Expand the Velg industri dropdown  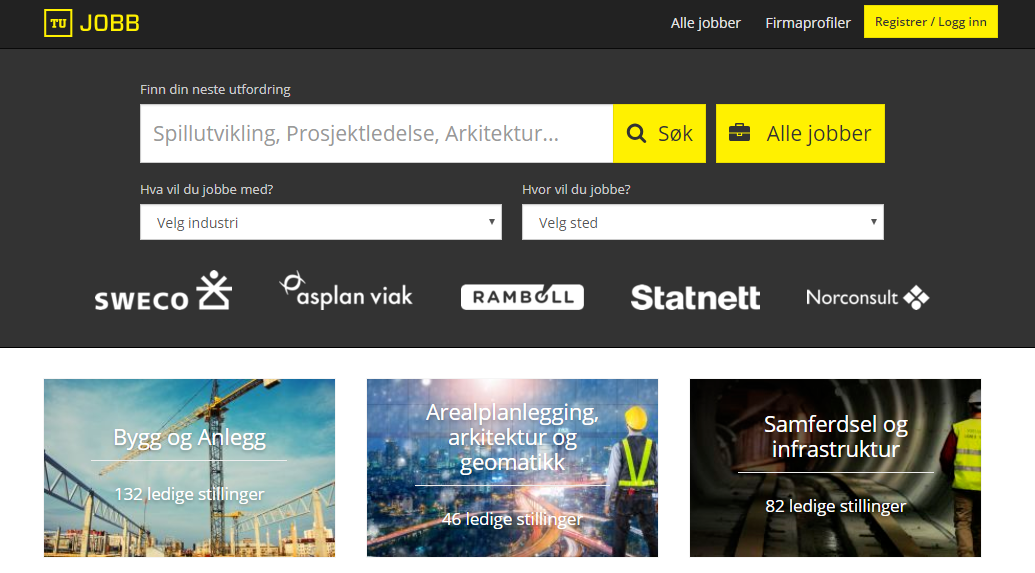click(321, 222)
